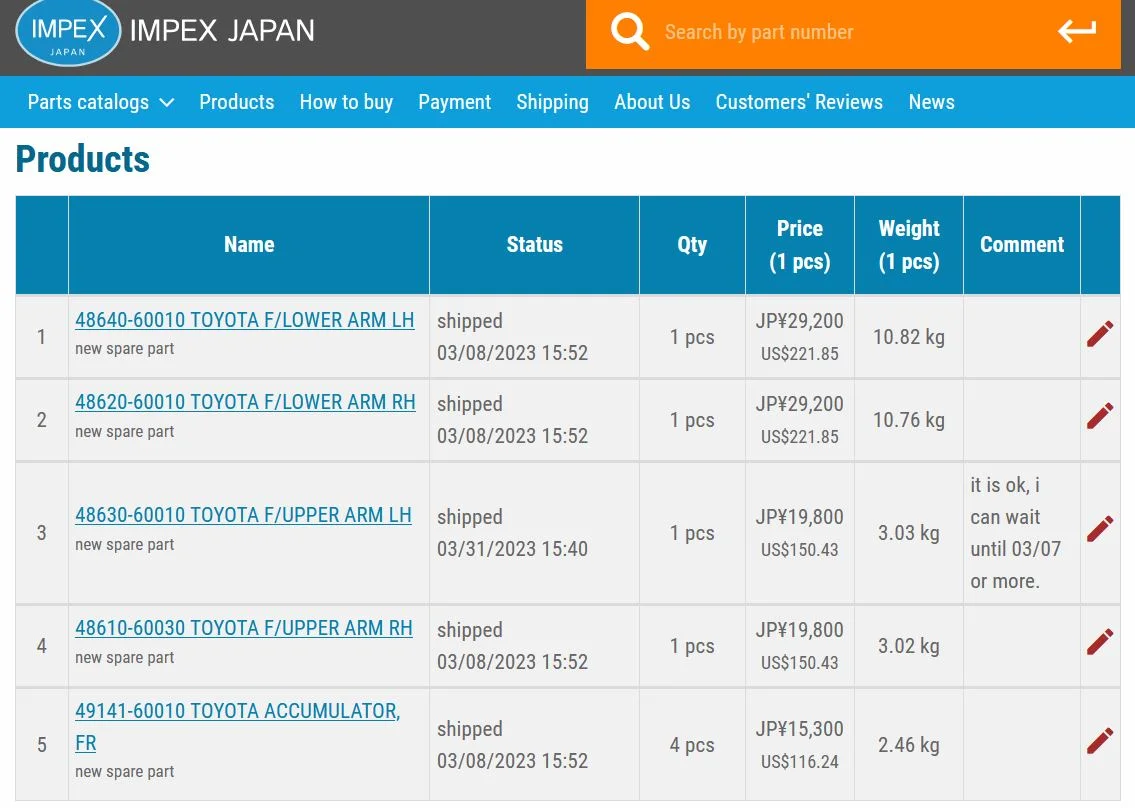
Task: Select the 4 pcs quantity cell
Action: [x=692, y=745]
